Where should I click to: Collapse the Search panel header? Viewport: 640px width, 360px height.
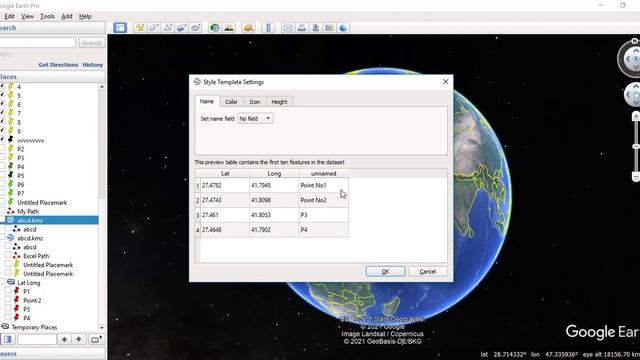pos(52,28)
